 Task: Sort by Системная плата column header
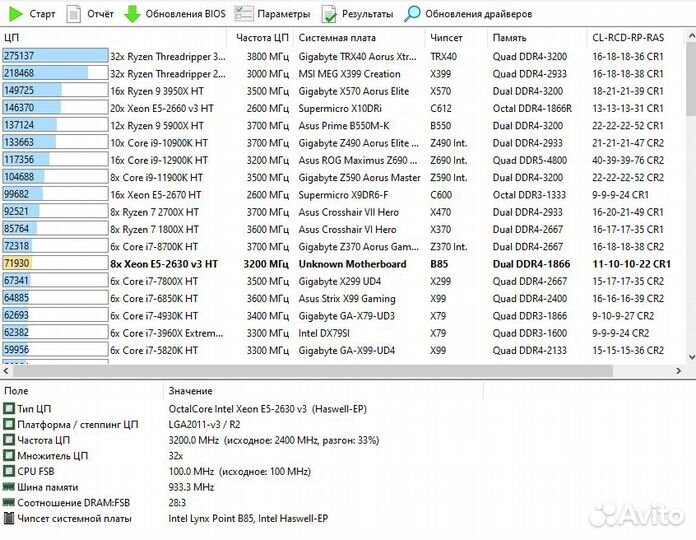click(359, 38)
